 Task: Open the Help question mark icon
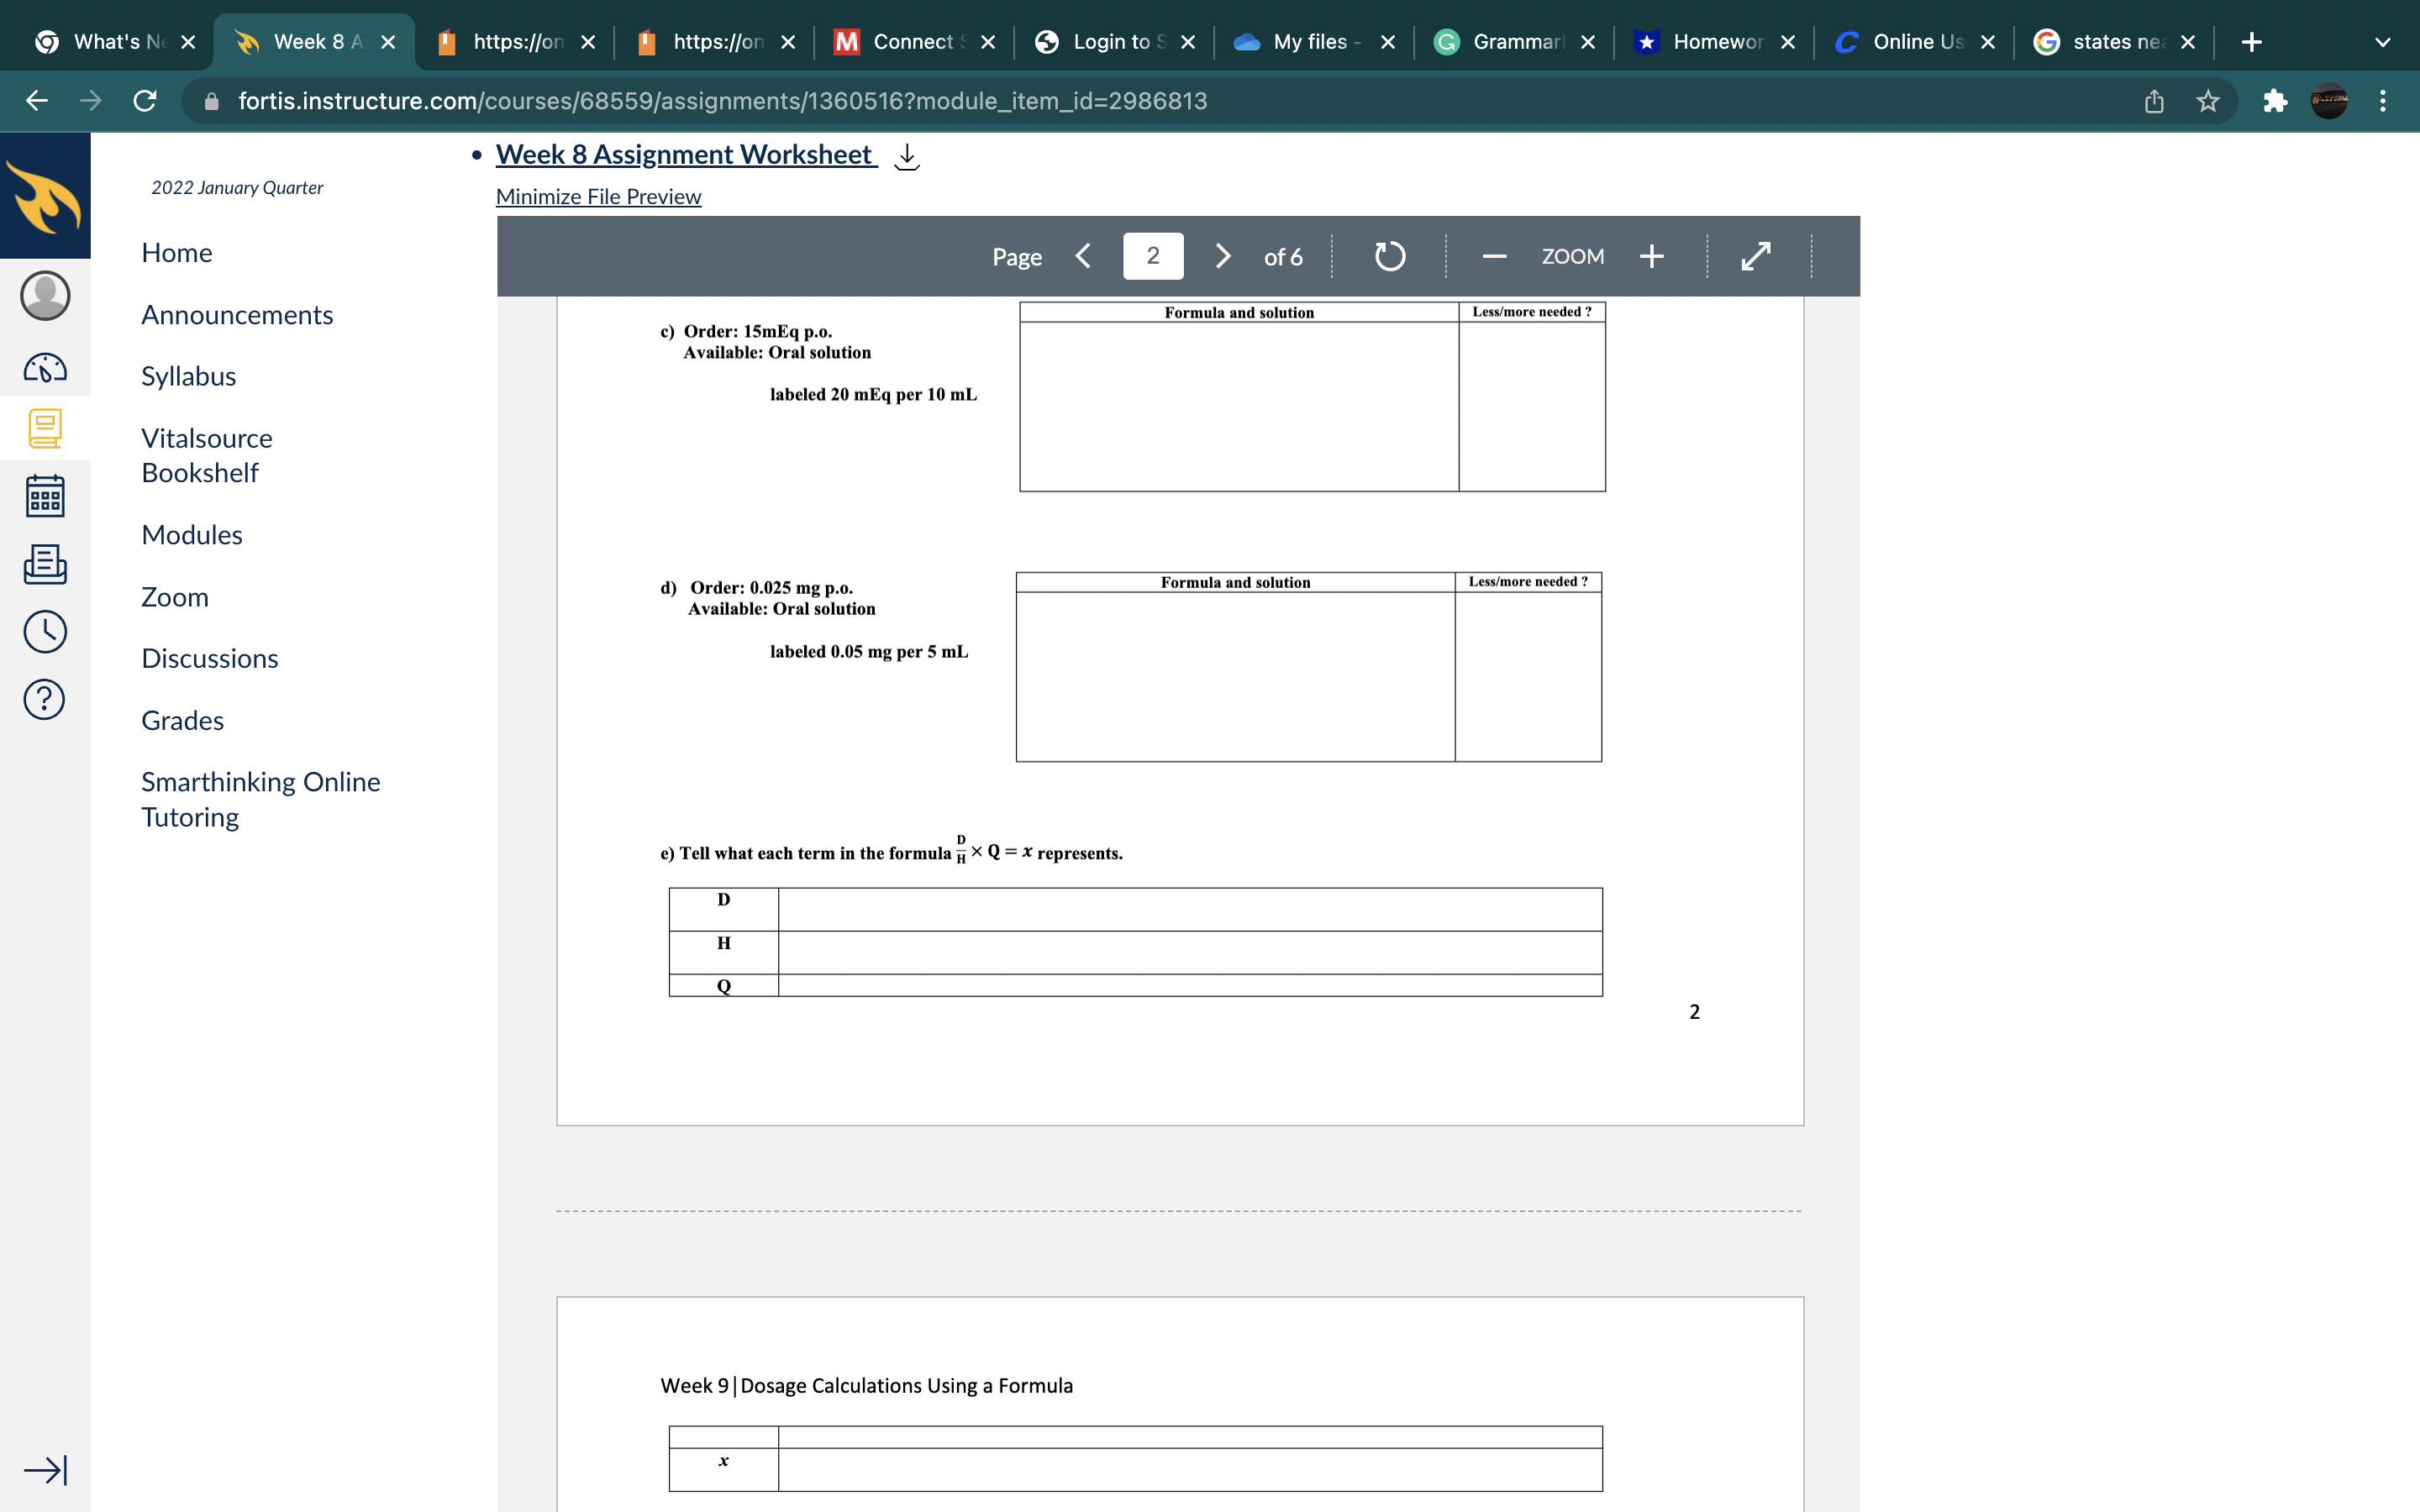45,700
